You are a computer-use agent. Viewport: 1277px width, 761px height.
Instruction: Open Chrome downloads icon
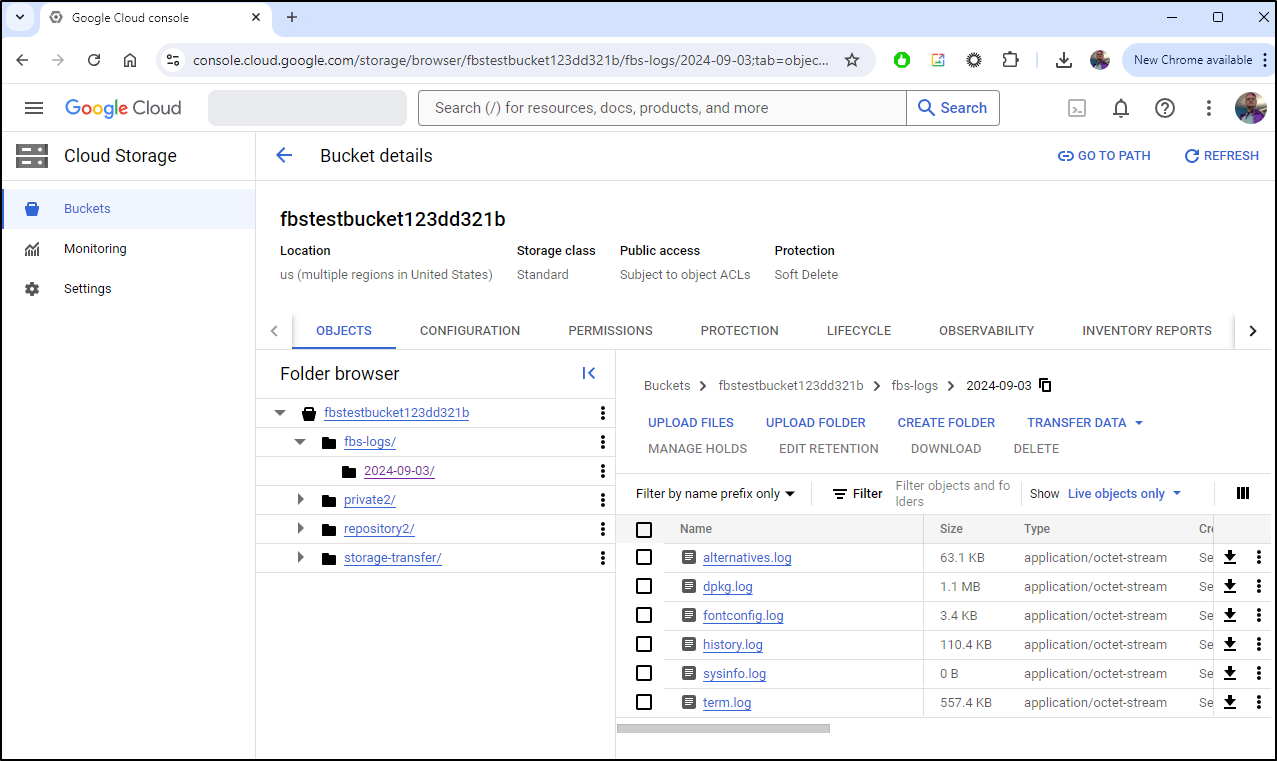(1064, 60)
